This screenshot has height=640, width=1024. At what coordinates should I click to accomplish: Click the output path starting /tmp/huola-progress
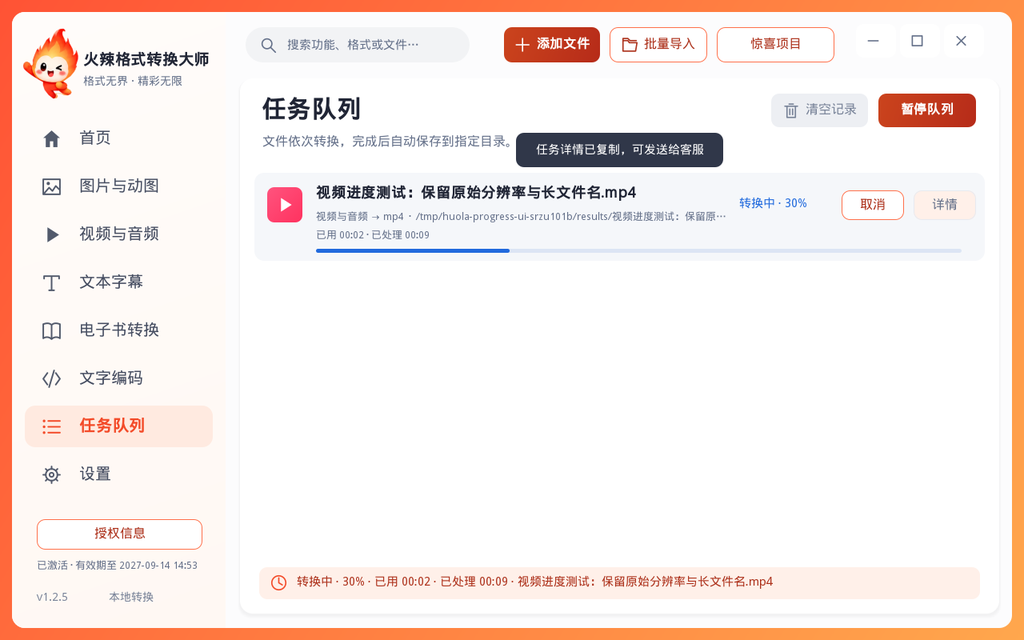tap(570, 216)
